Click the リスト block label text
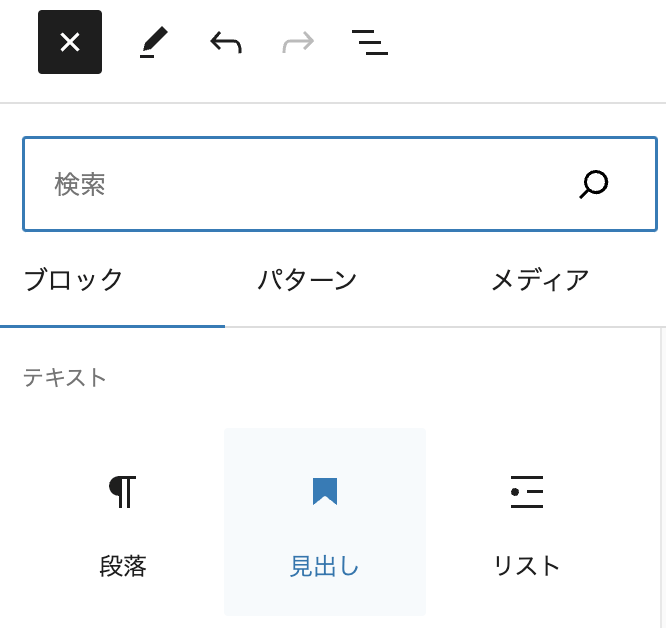666x628 pixels. coord(527,566)
